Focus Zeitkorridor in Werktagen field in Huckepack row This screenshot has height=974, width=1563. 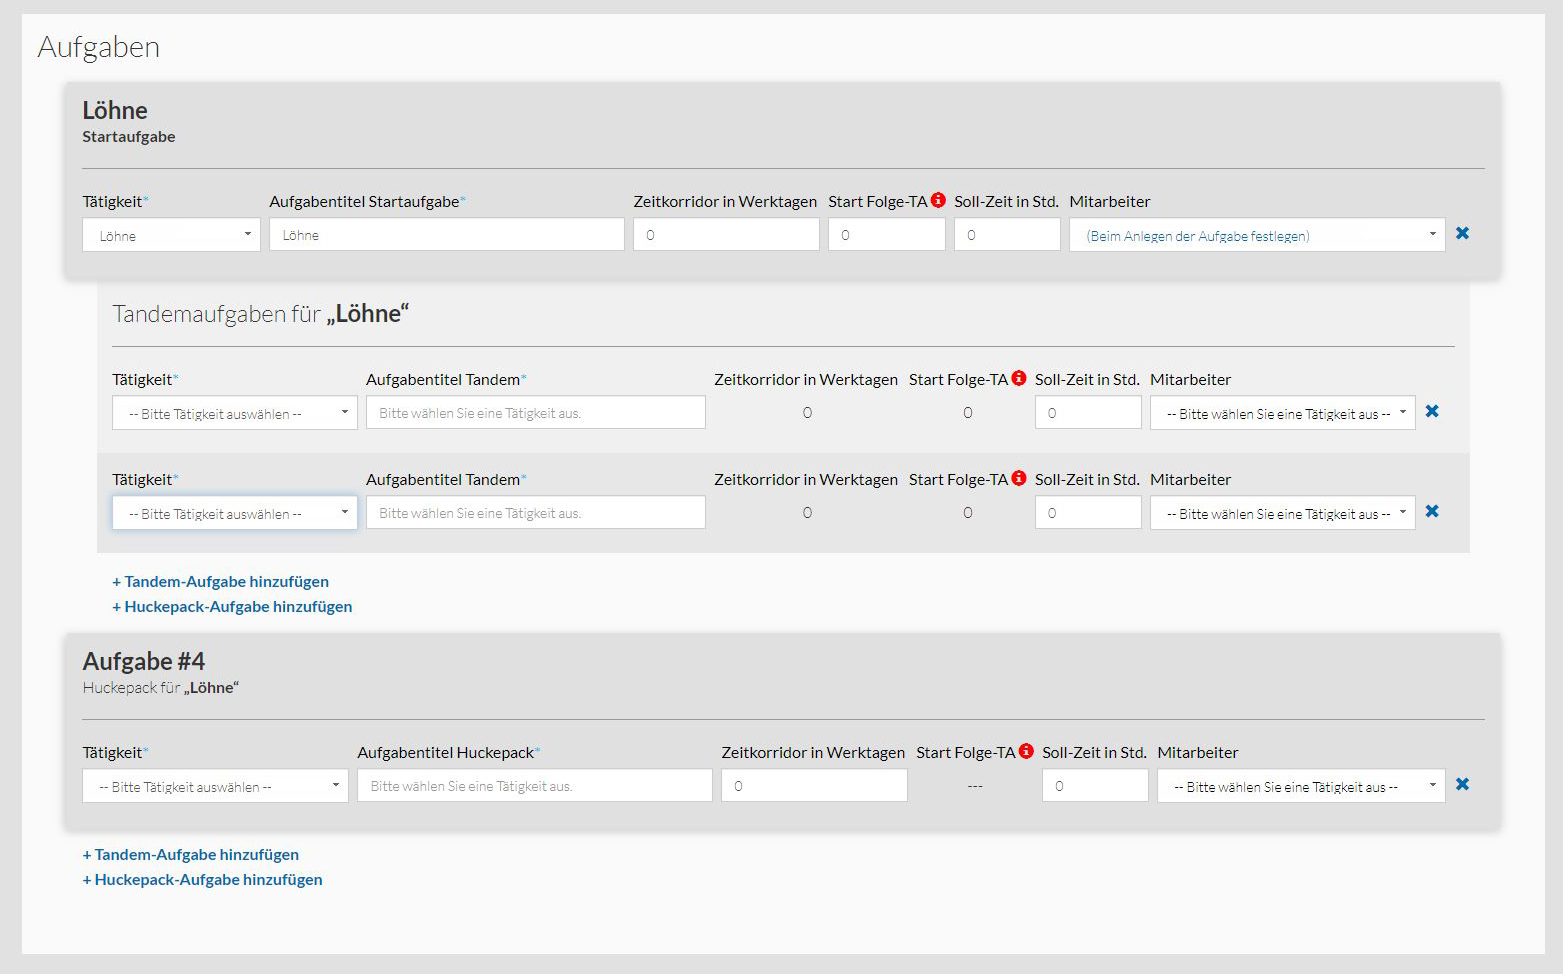tap(814, 786)
